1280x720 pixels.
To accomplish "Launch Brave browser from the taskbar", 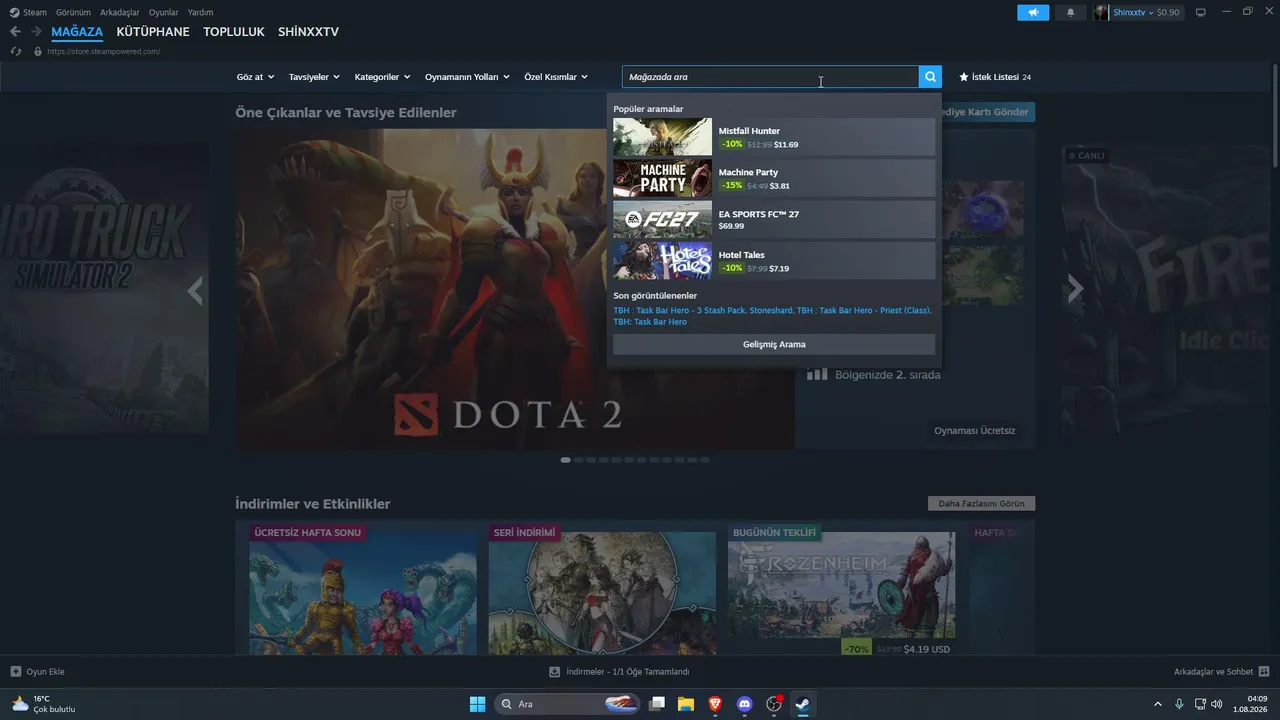I will point(715,704).
